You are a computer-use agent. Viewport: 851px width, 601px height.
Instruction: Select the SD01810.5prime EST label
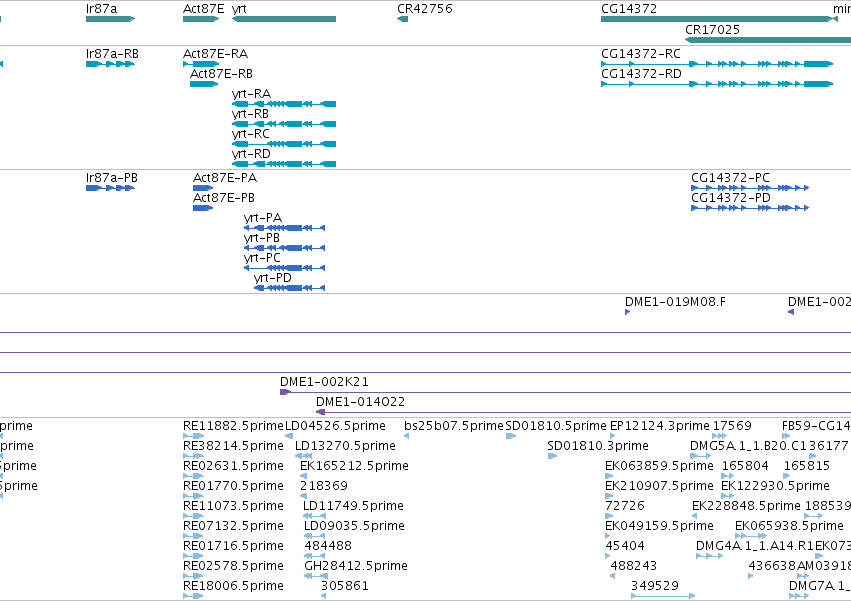(x=556, y=426)
